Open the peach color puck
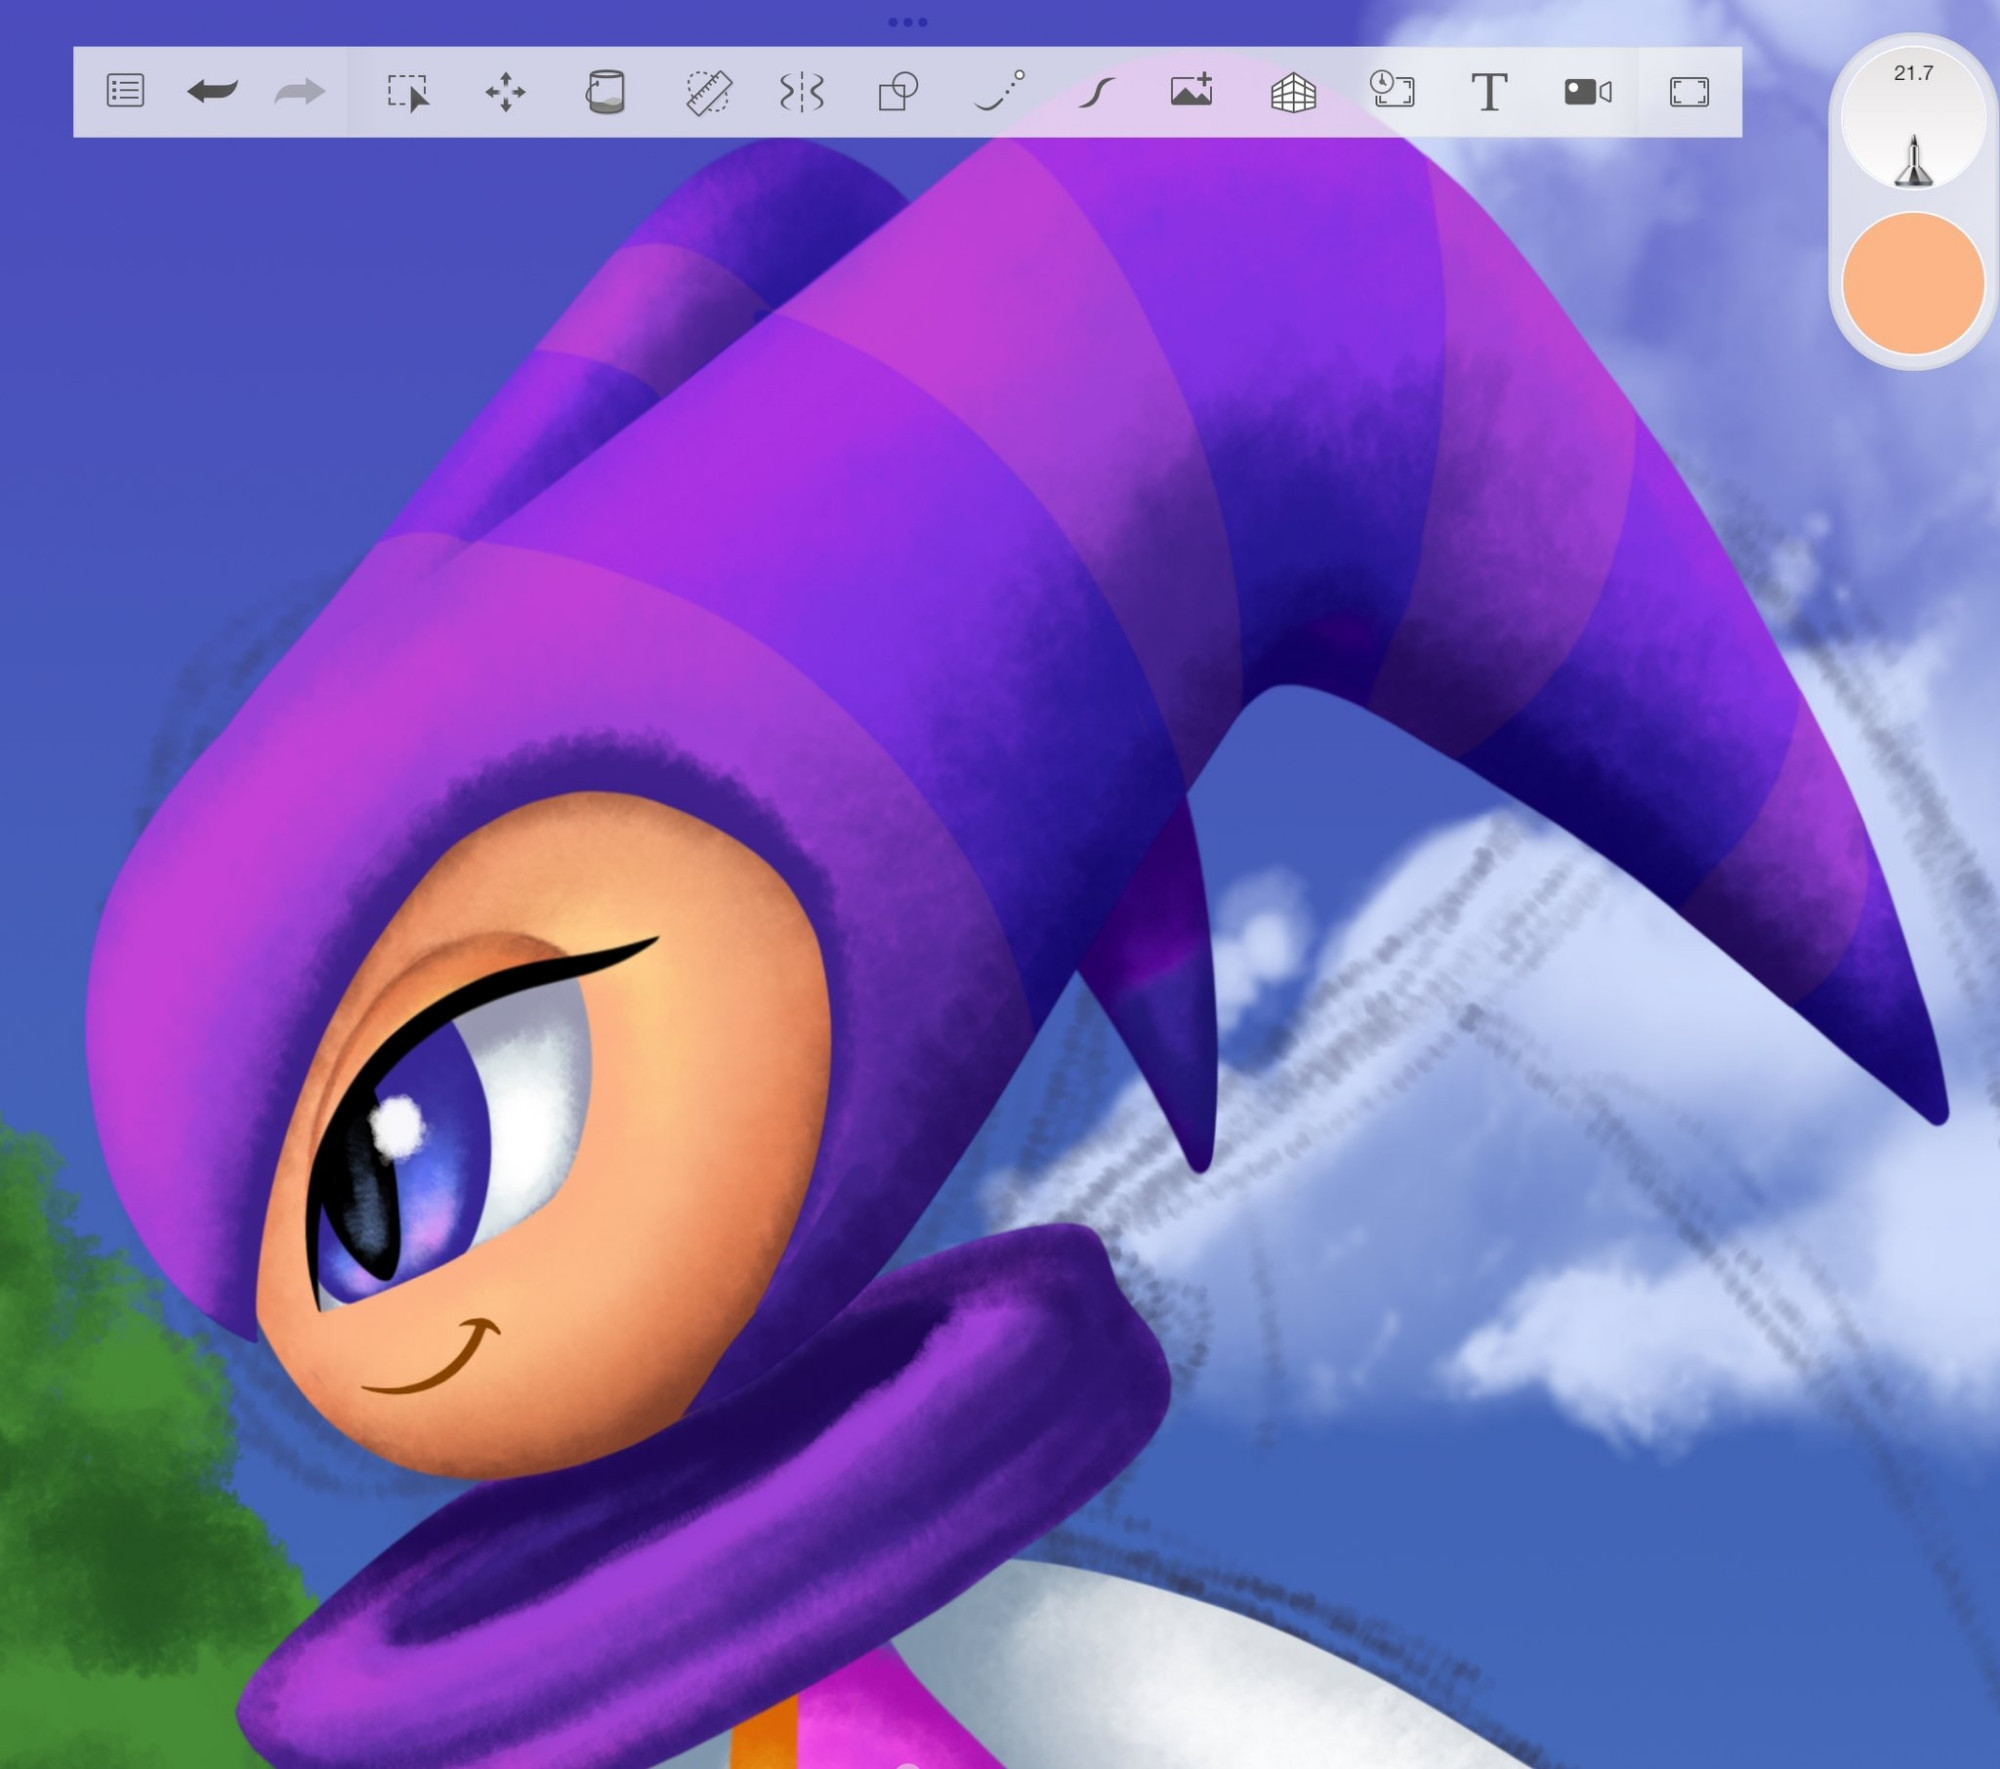This screenshot has height=1769, width=2000. (x=1913, y=283)
